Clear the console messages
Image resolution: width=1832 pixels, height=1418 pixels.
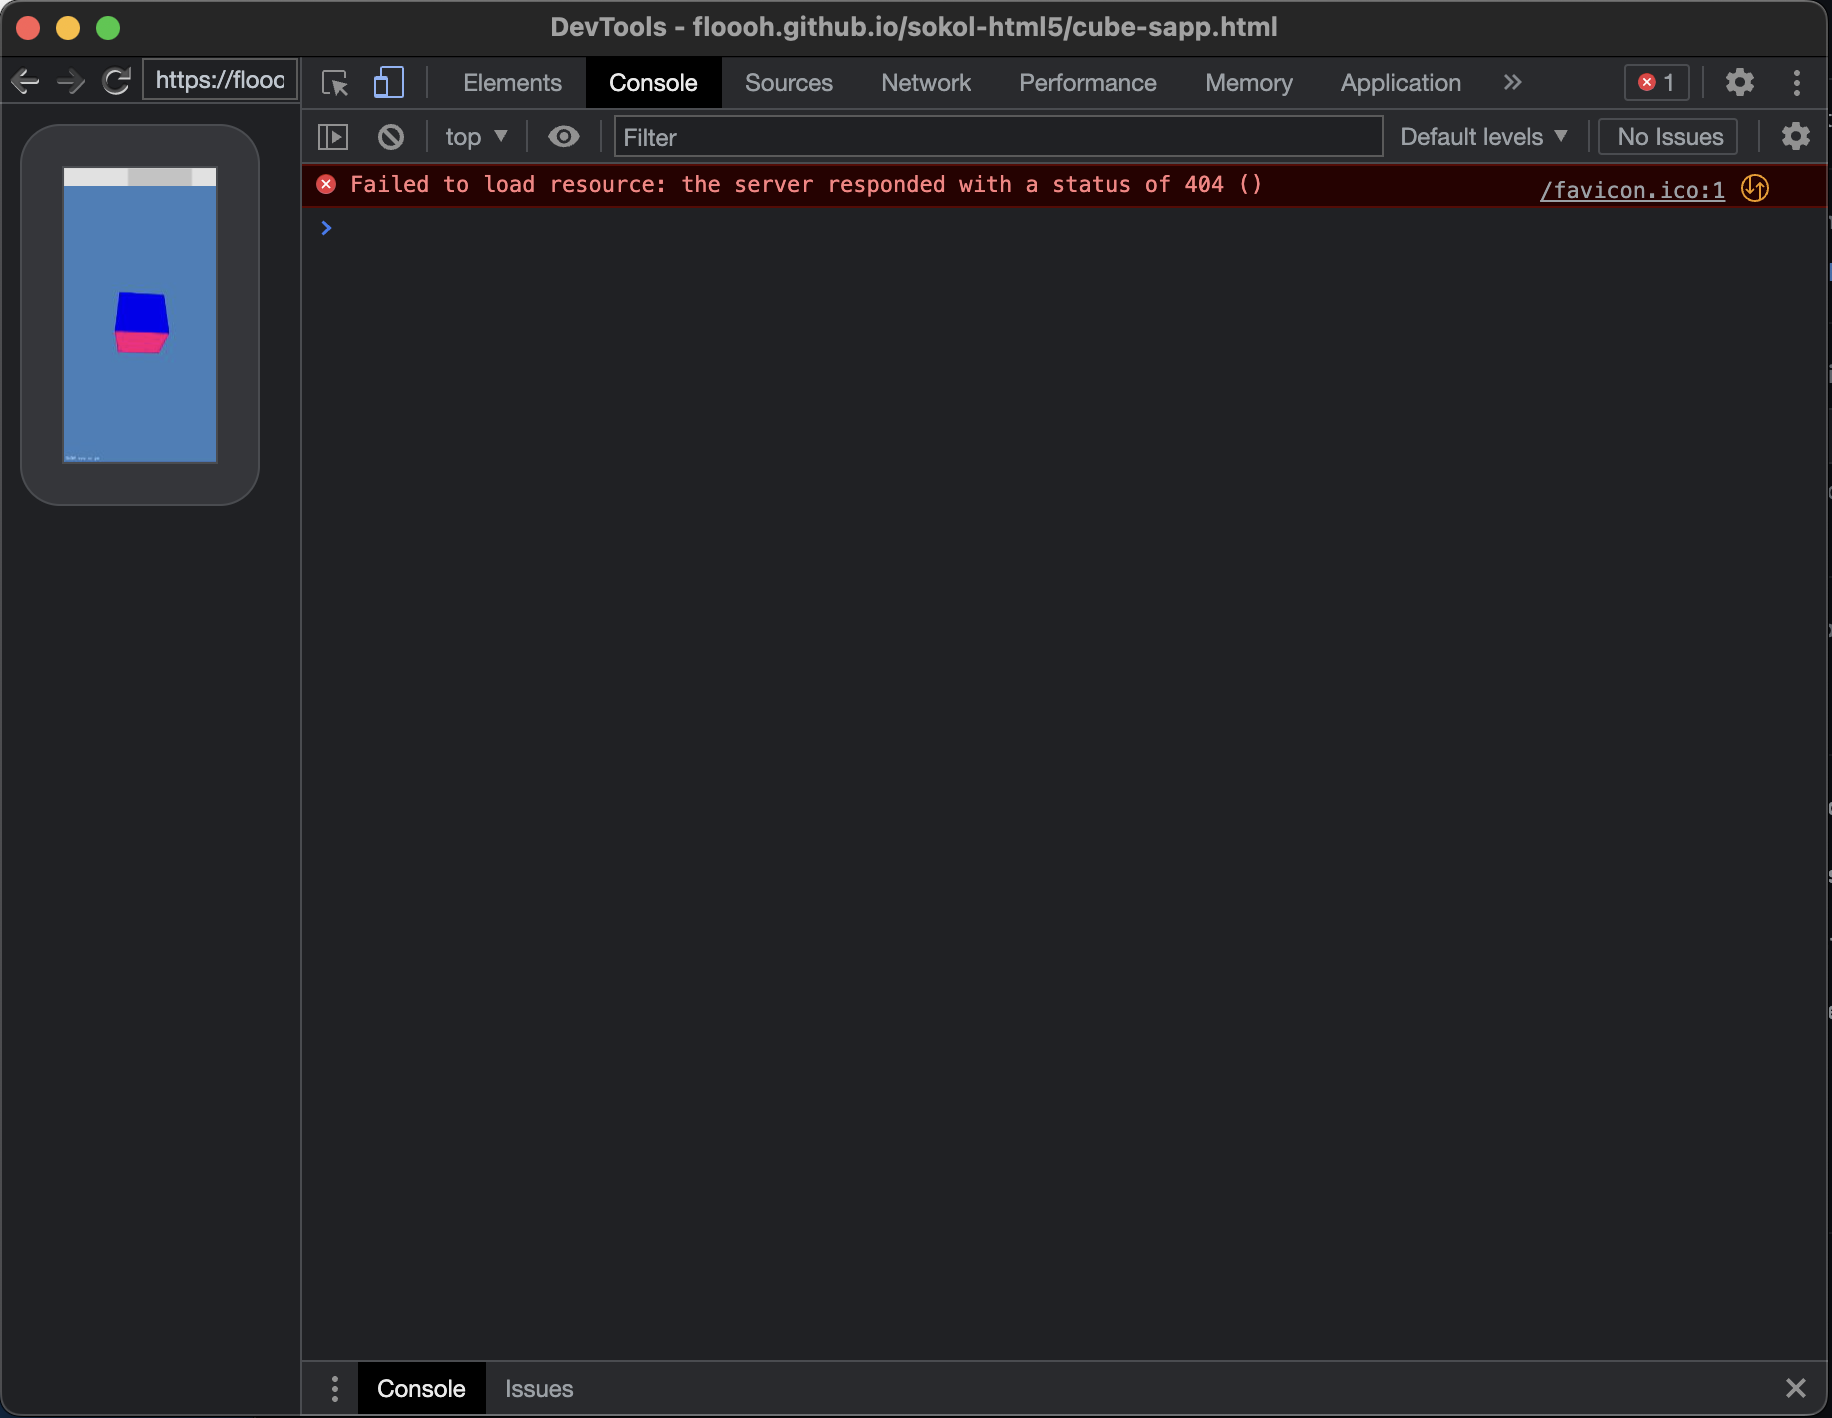[x=390, y=137]
